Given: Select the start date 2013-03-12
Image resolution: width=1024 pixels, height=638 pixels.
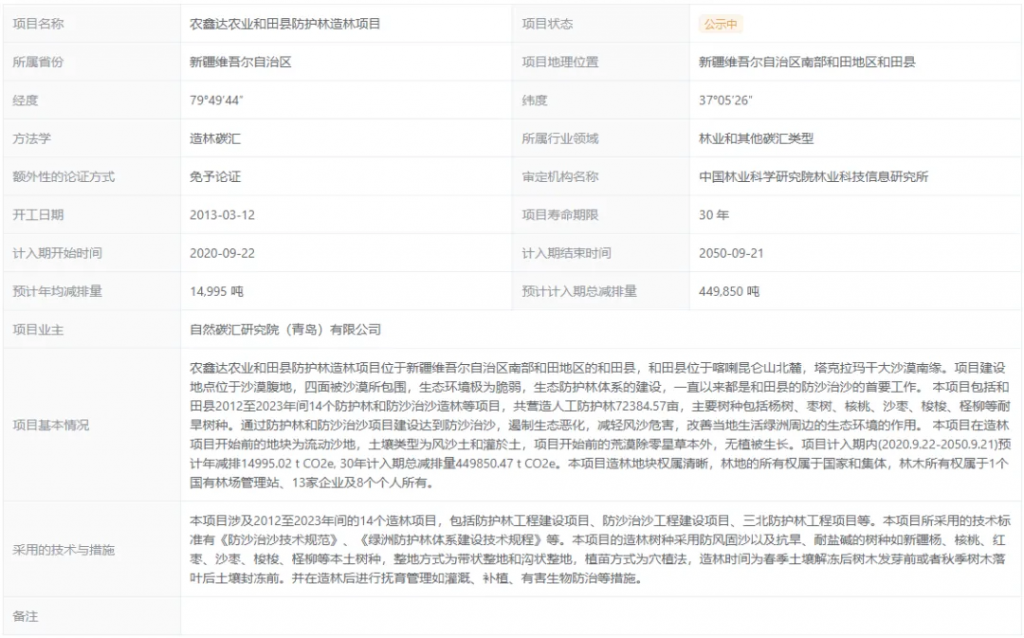Looking at the screenshot, I should coord(222,215).
